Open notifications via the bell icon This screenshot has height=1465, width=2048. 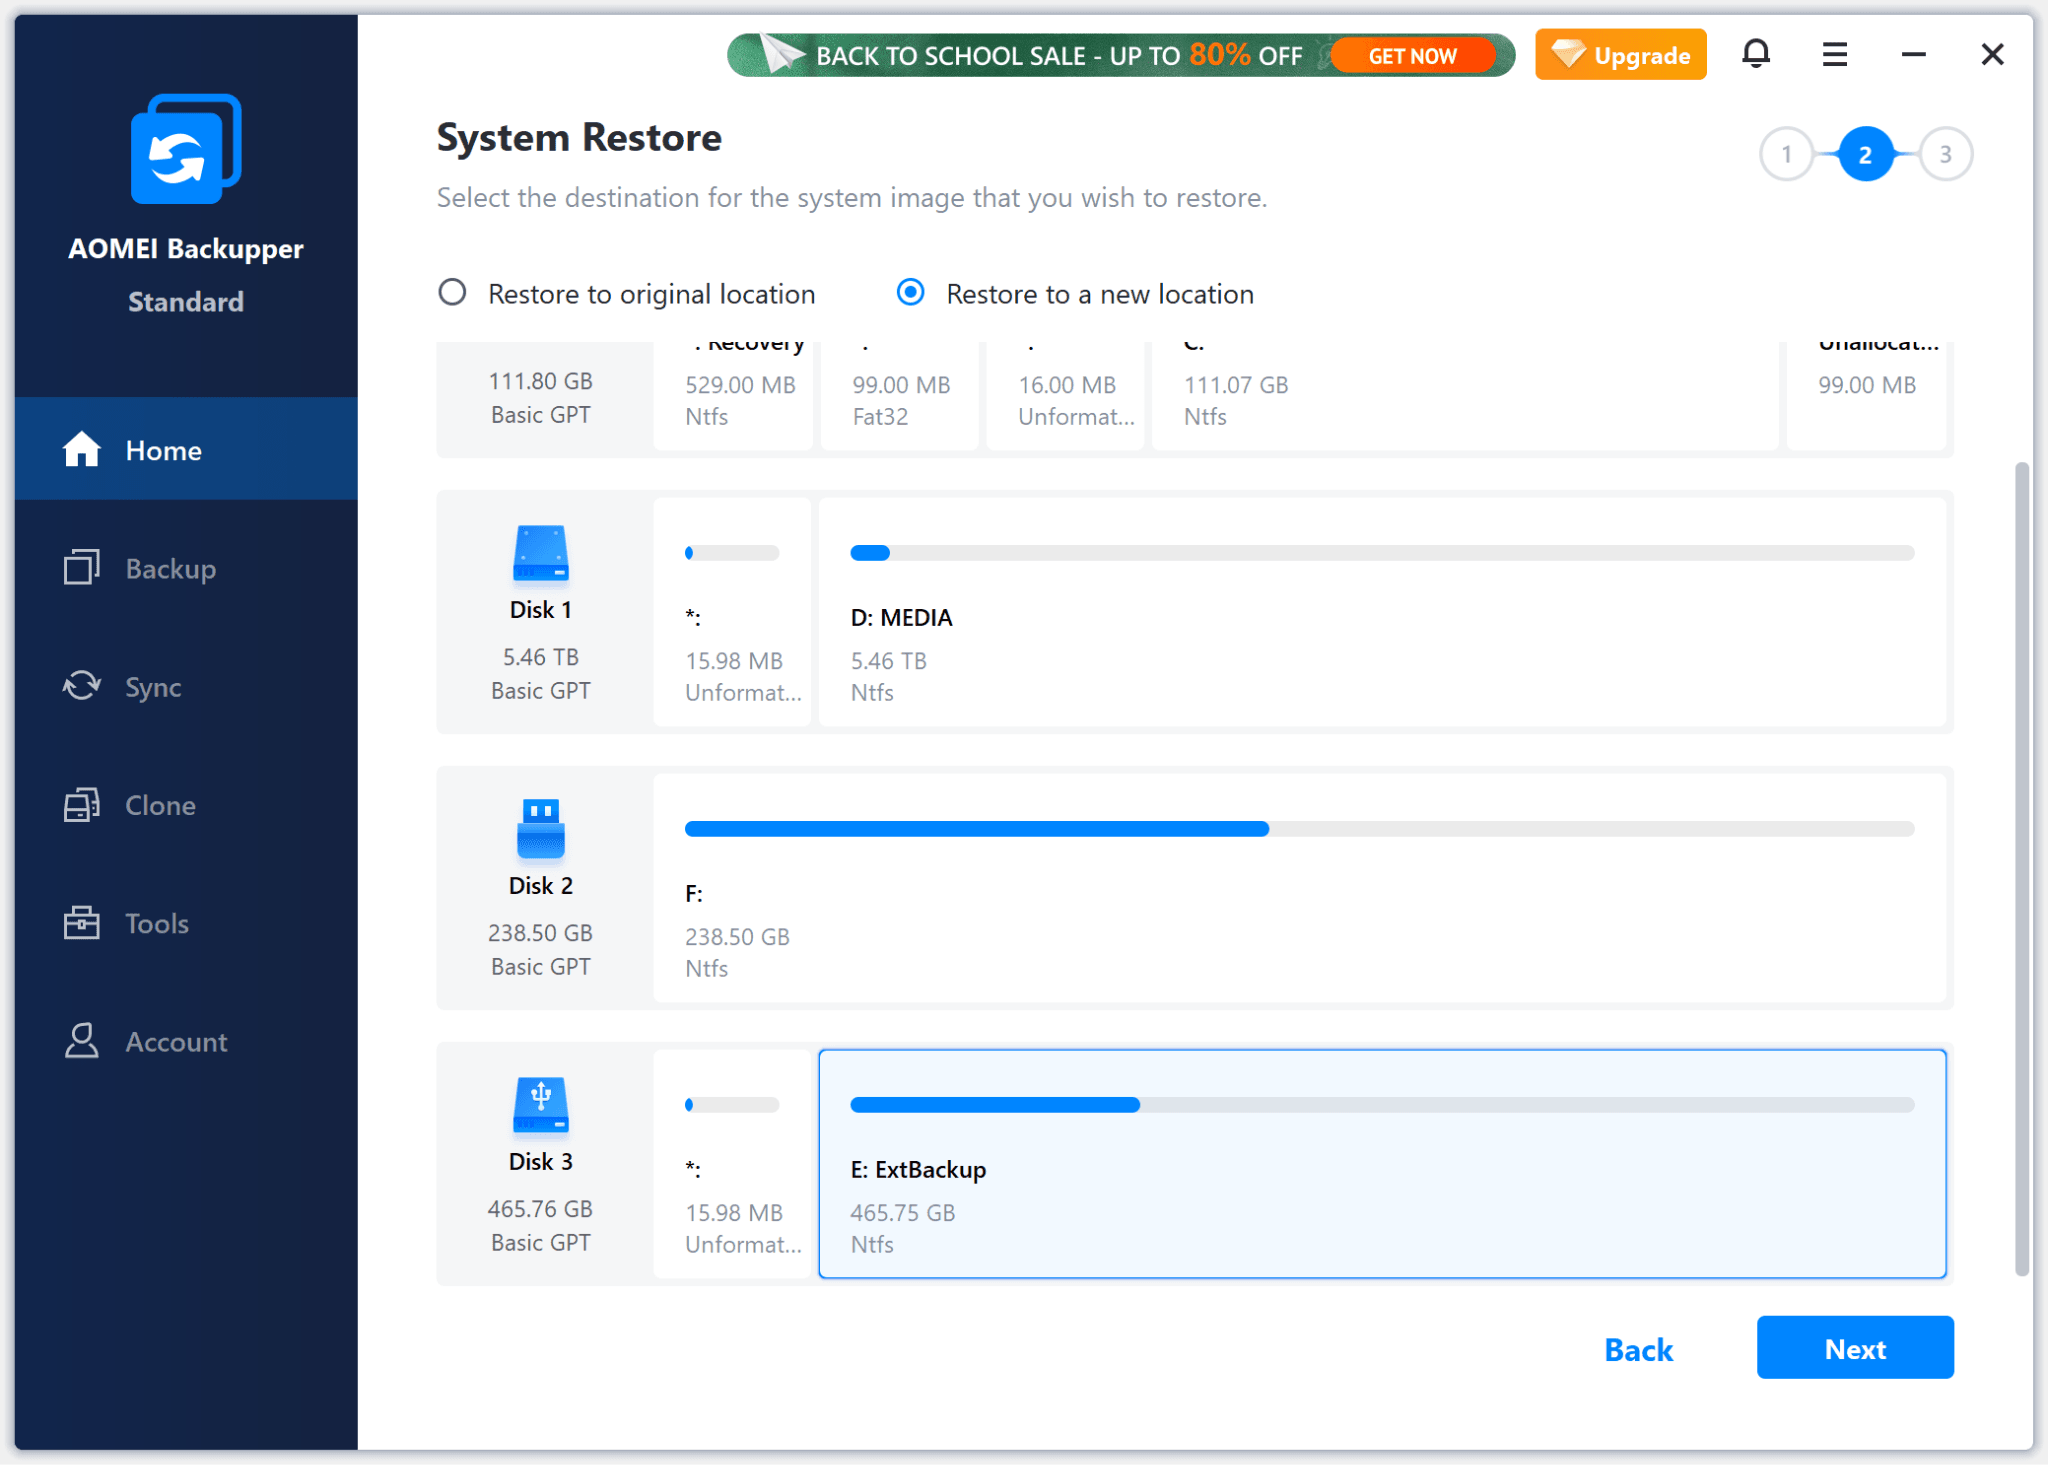[1756, 54]
